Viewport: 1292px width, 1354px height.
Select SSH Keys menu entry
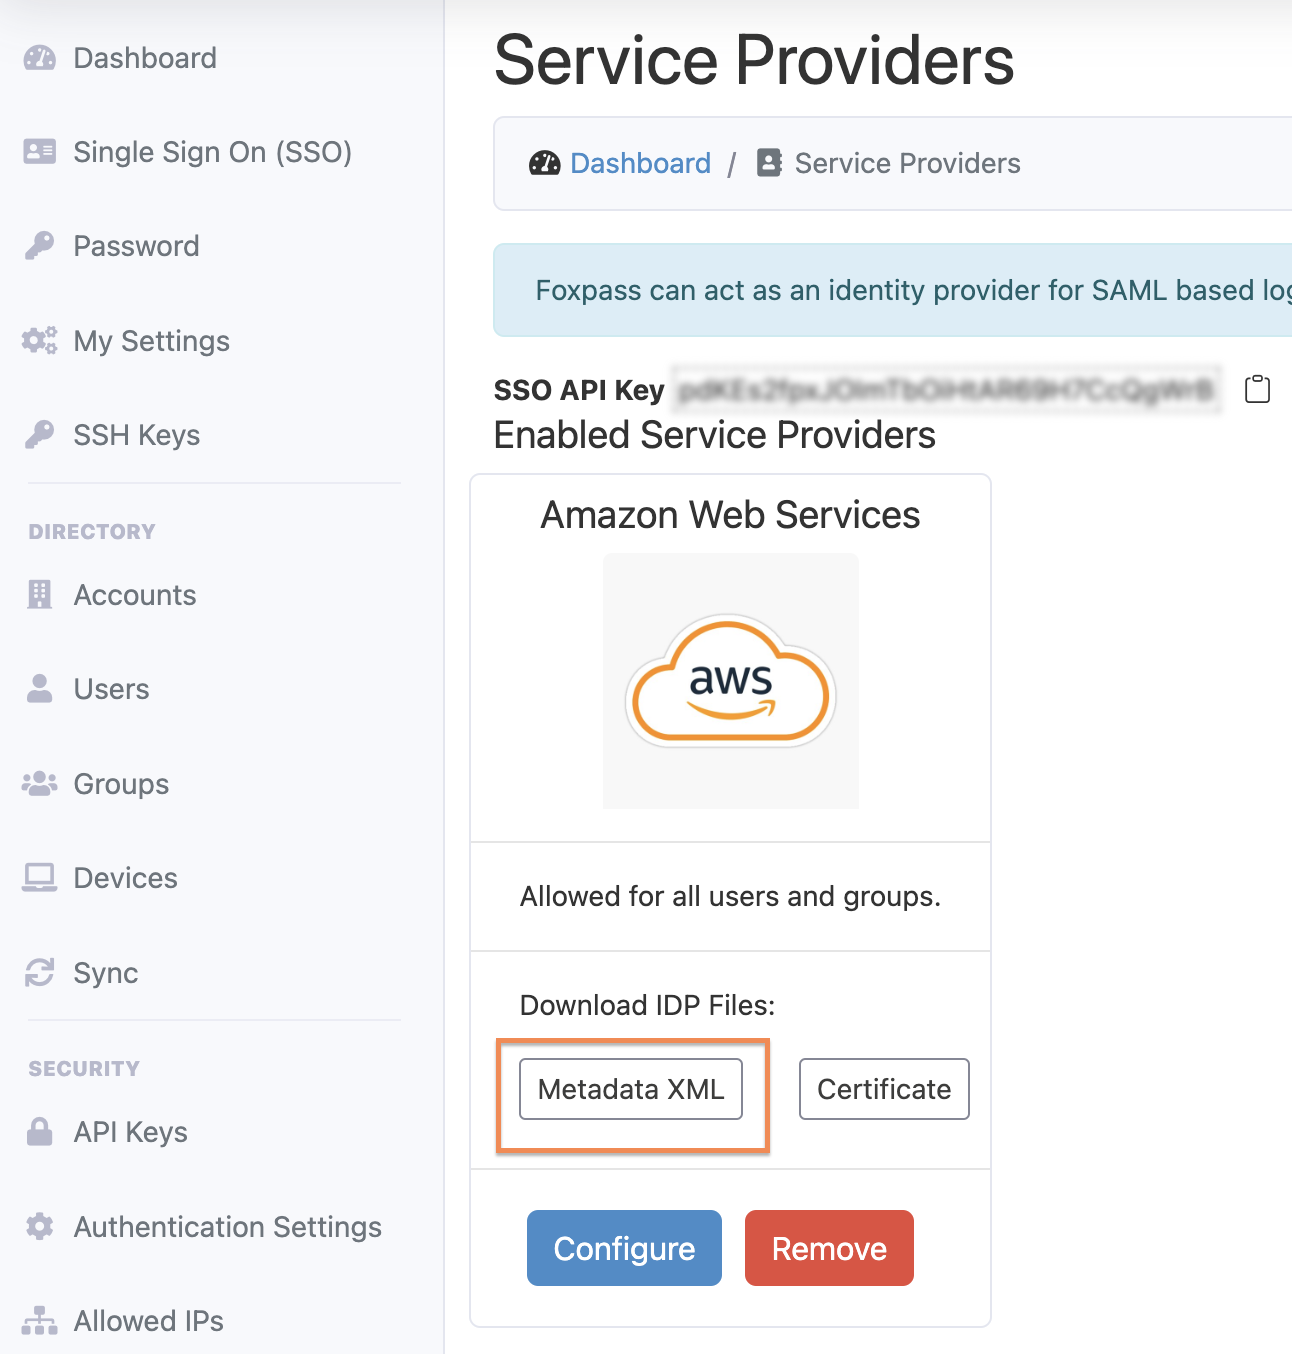coord(137,435)
